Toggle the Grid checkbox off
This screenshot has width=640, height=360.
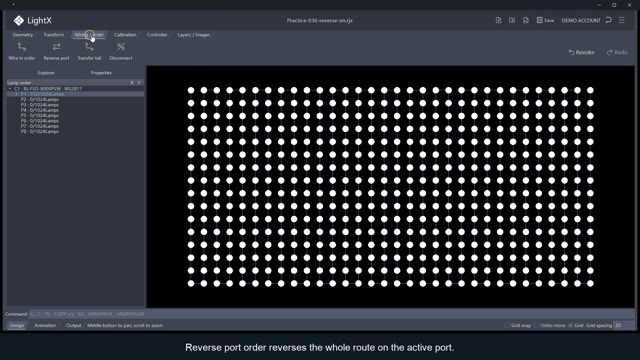click(x=571, y=325)
